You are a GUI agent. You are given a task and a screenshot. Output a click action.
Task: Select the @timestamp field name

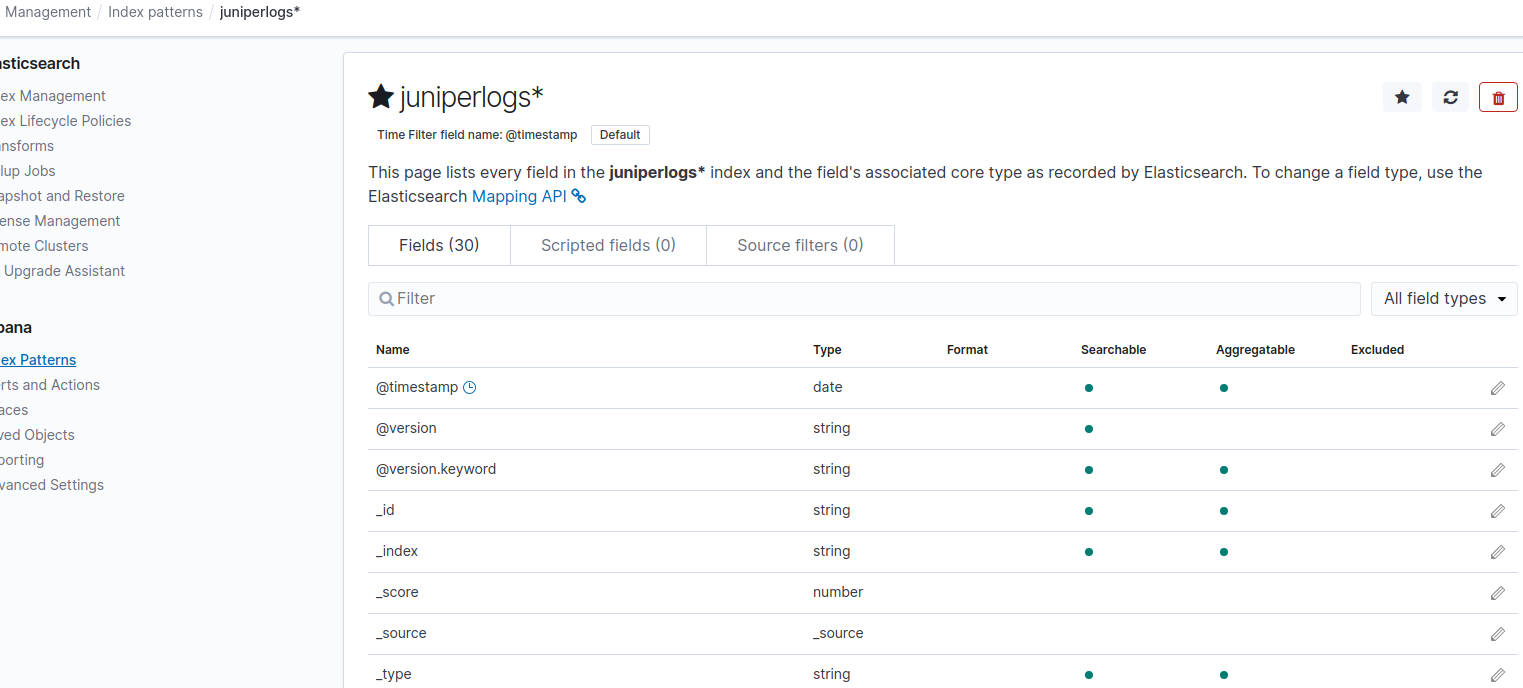[x=417, y=387]
